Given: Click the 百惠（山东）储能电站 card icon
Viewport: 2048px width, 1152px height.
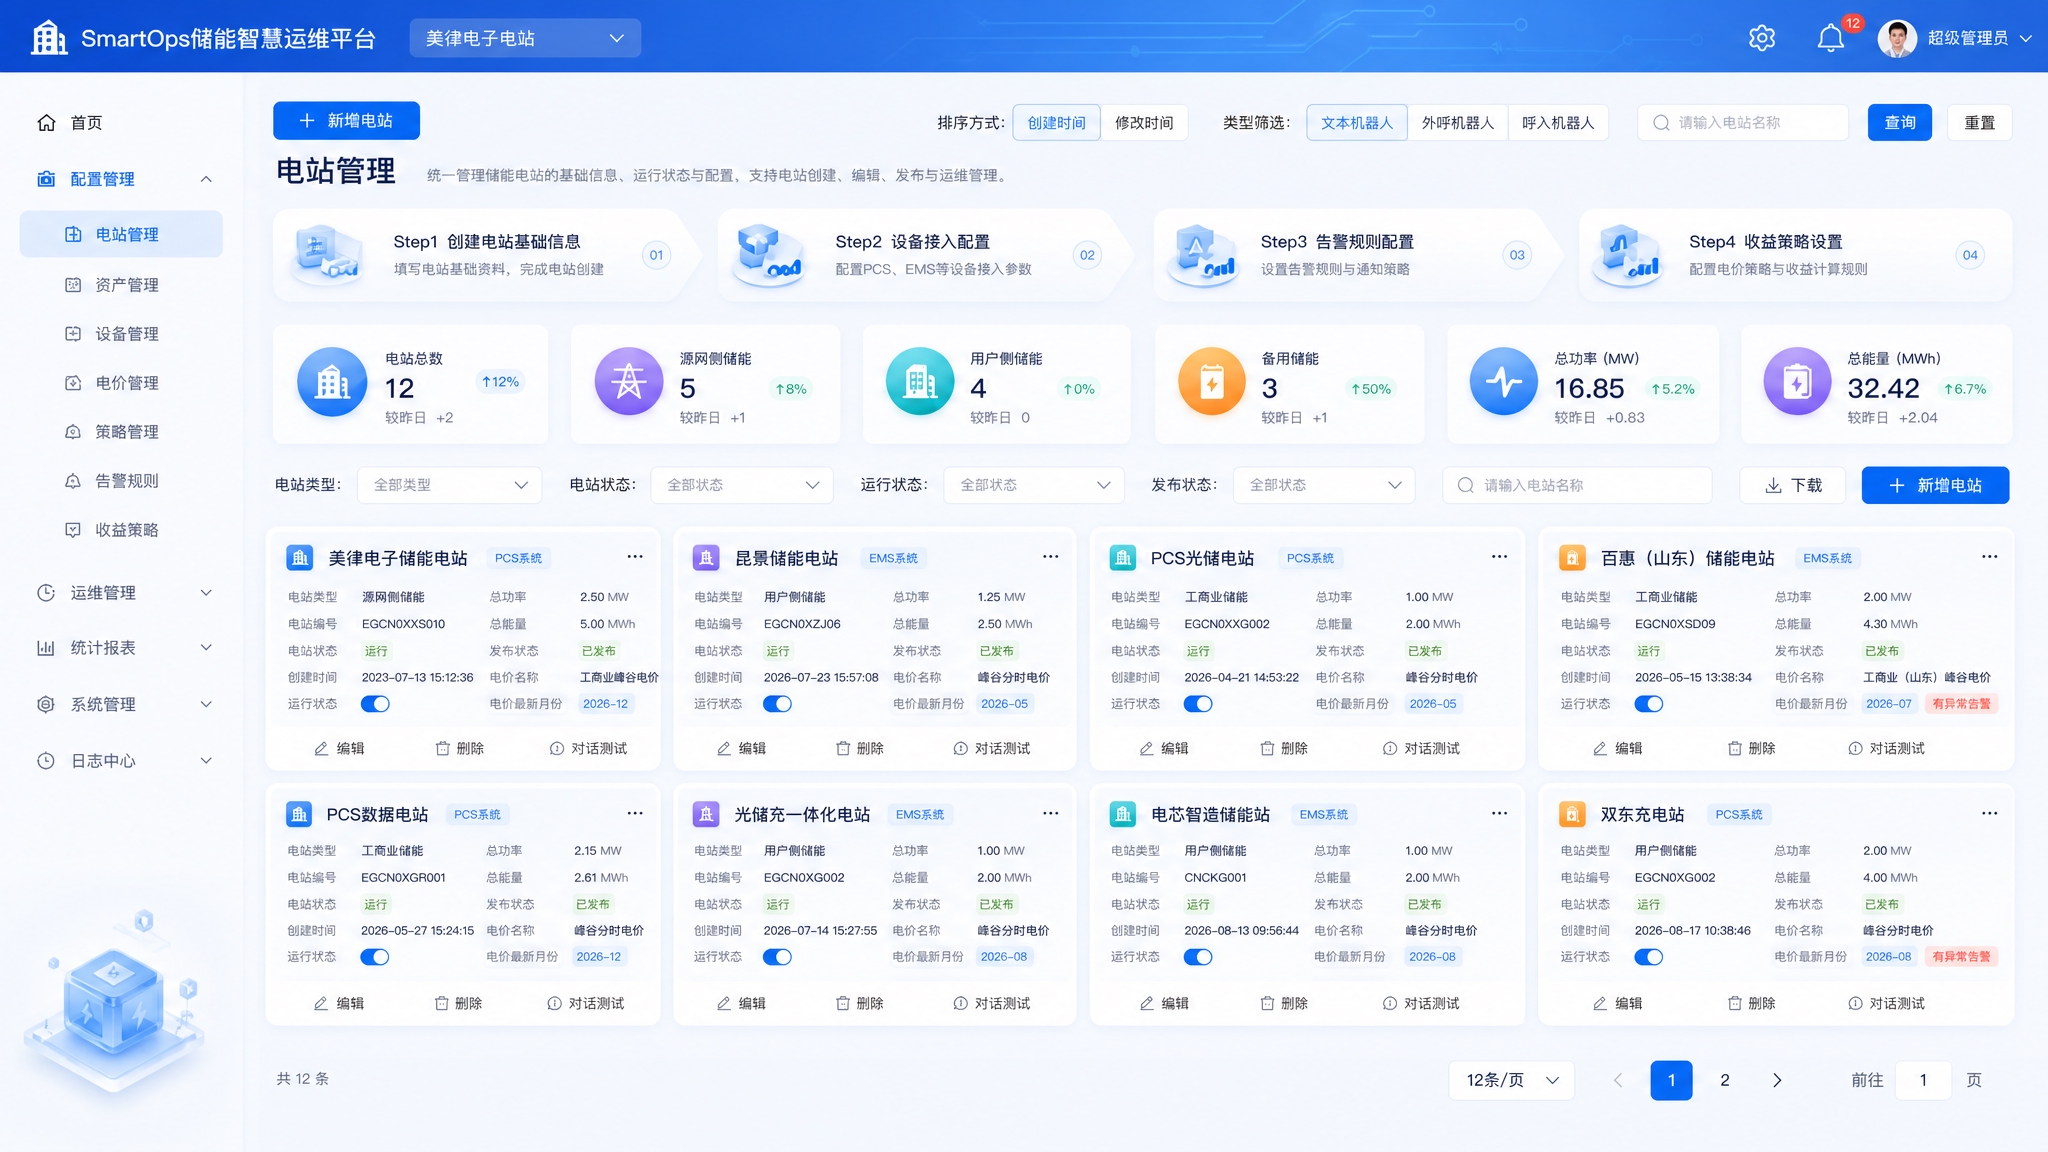Looking at the screenshot, I should 1572,558.
